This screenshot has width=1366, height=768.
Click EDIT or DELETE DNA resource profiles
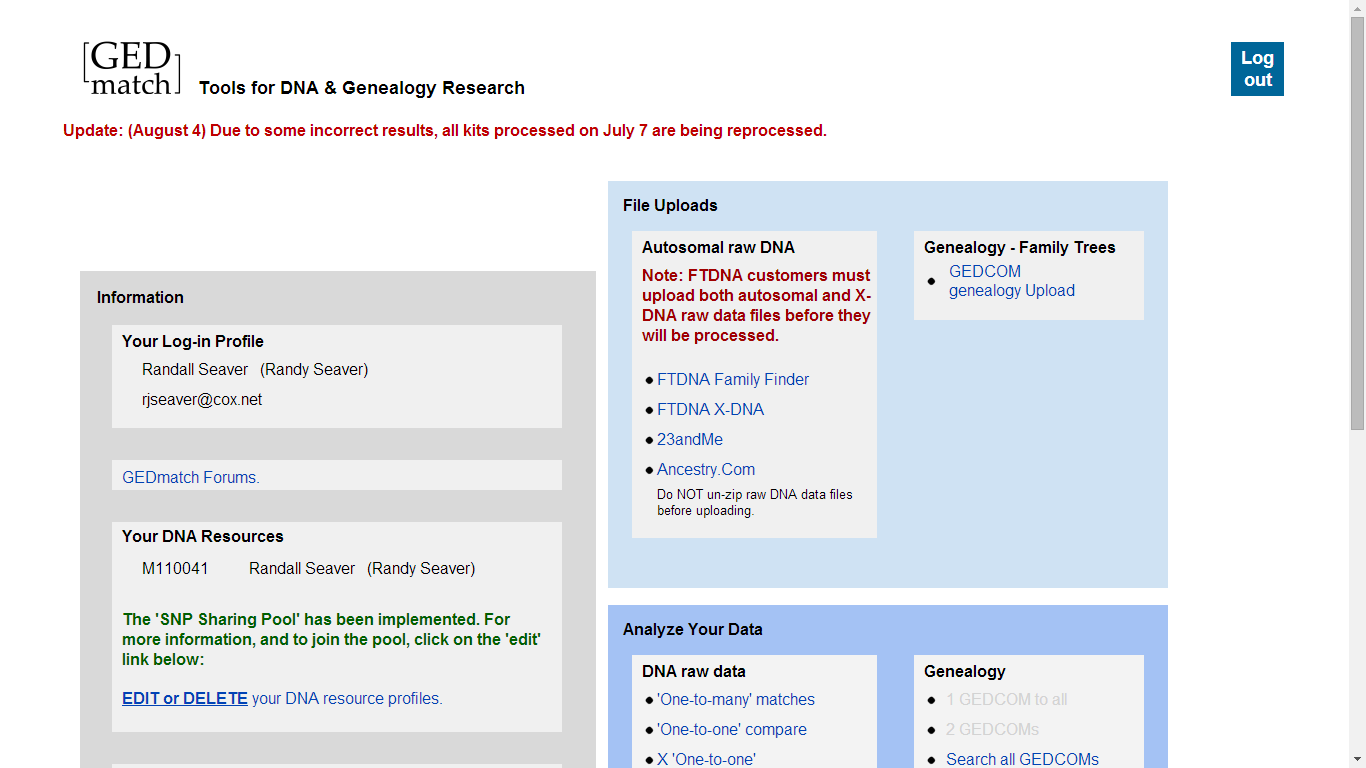tap(185, 698)
